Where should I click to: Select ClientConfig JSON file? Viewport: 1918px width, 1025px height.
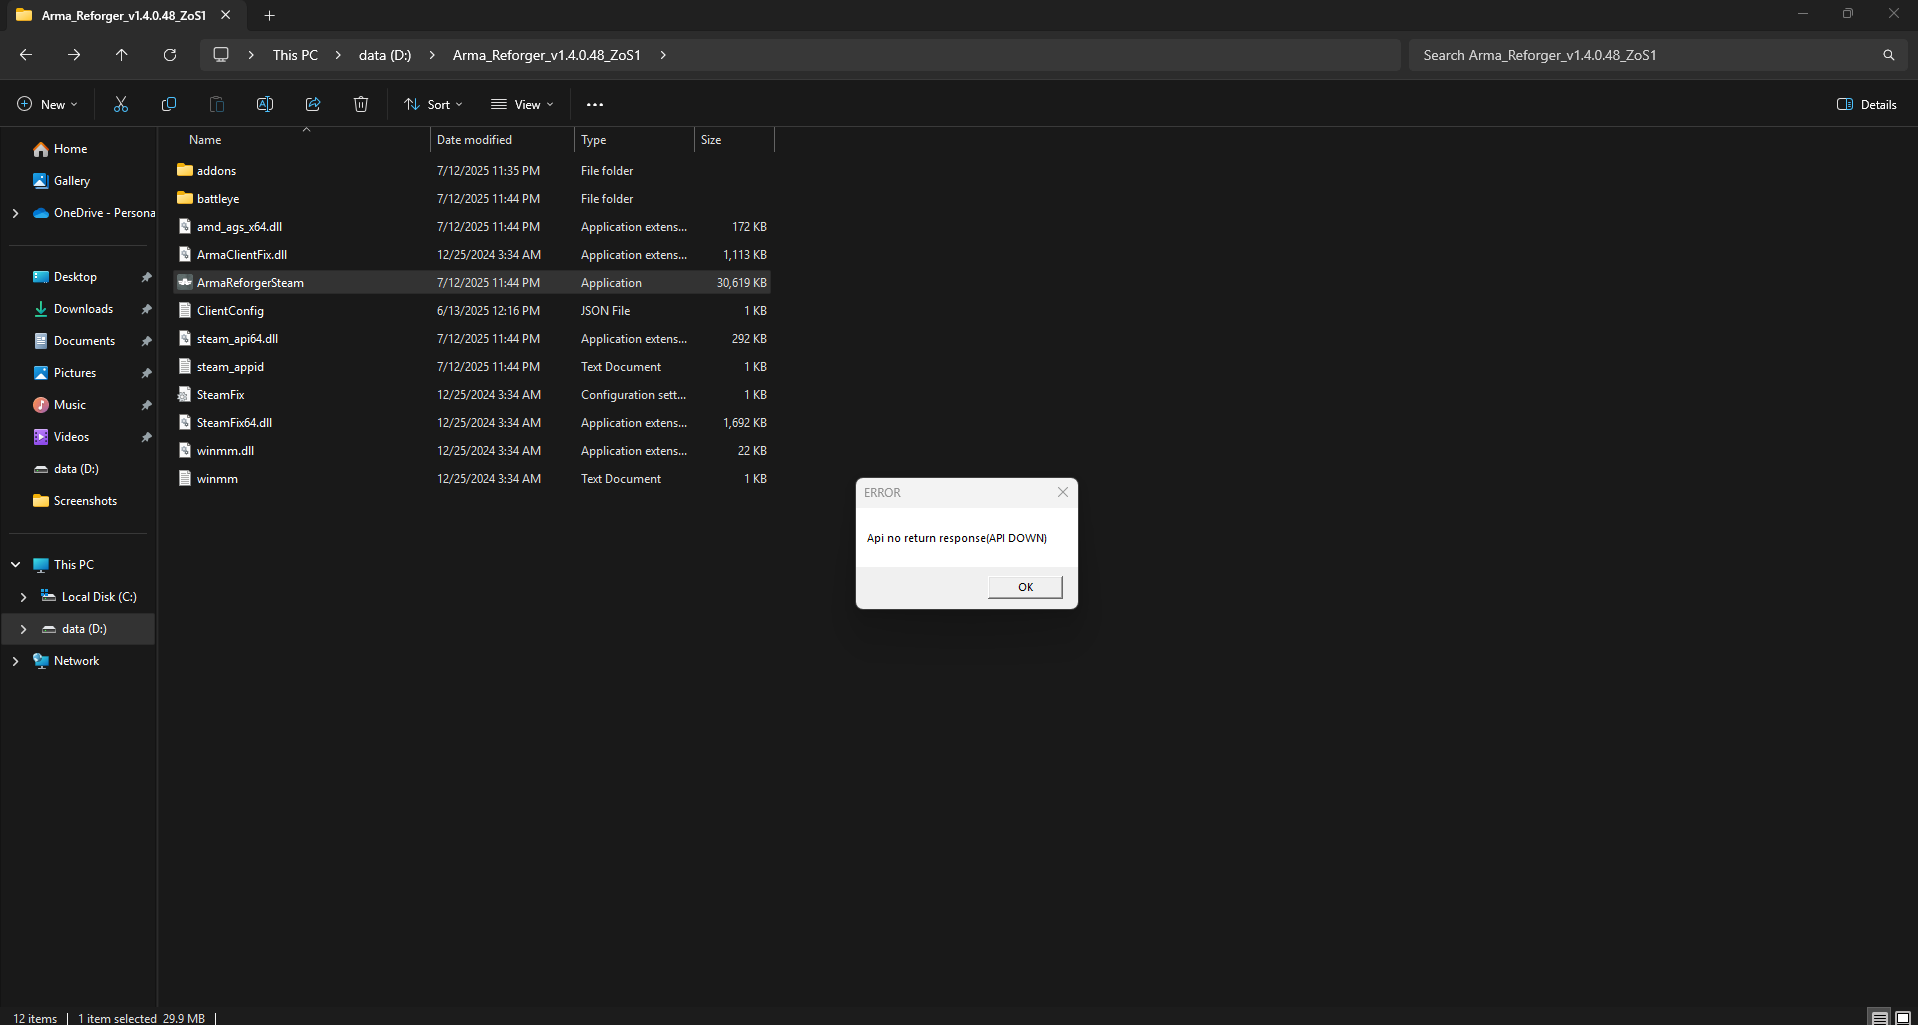click(472, 311)
